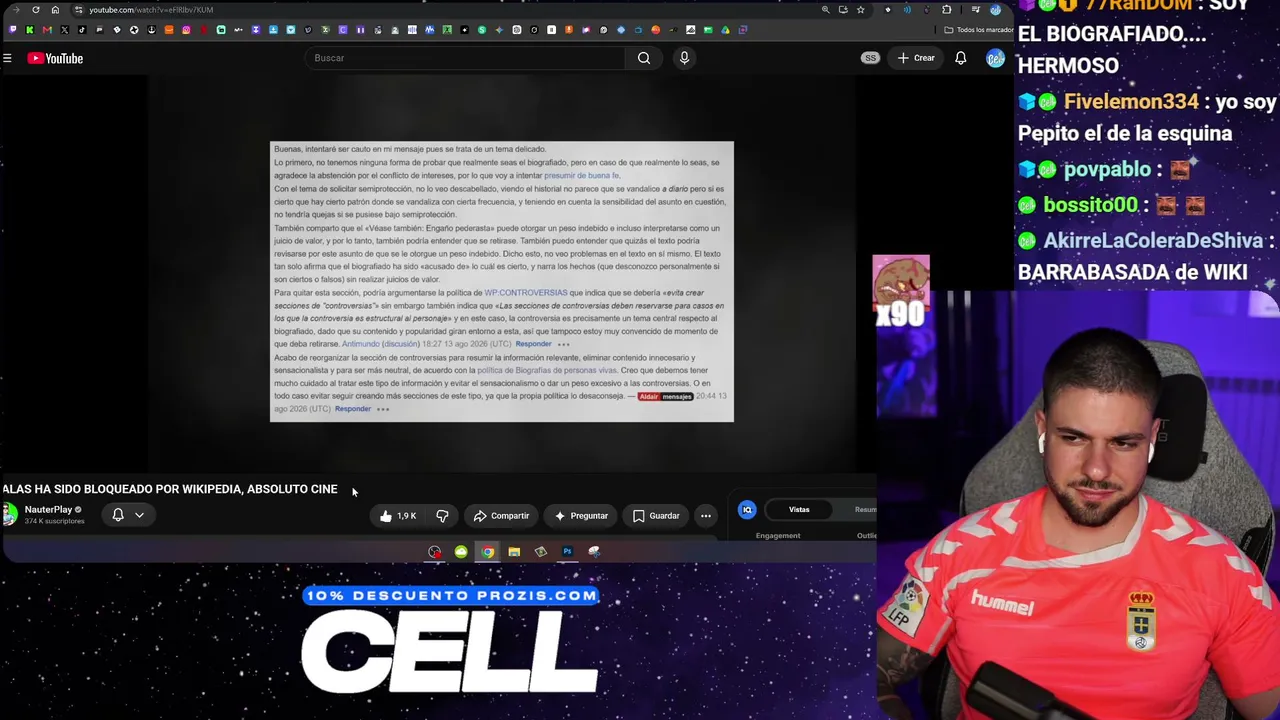Open the green cloud taskbar icon
The height and width of the screenshot is (720, 1280).
coord(461,552)
